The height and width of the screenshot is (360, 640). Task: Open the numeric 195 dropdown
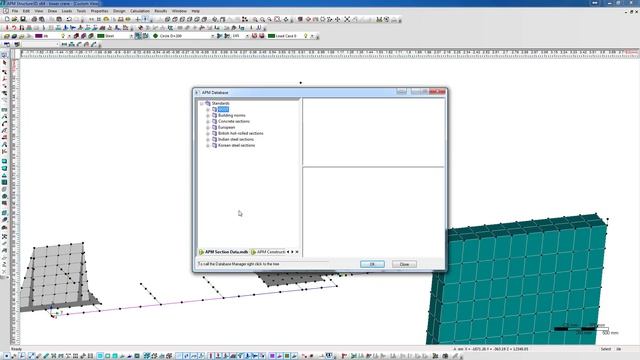pos(247,36)
